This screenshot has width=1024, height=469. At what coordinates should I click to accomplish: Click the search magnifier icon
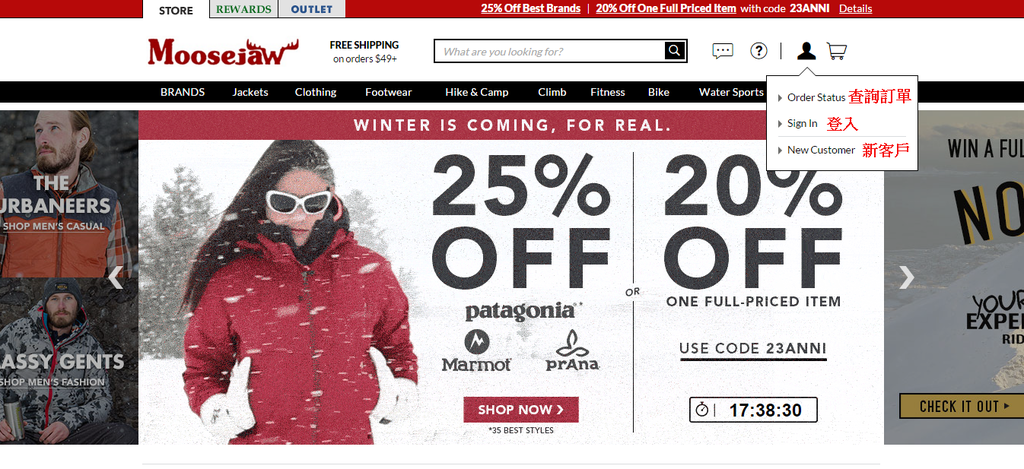tap(675, 51)
